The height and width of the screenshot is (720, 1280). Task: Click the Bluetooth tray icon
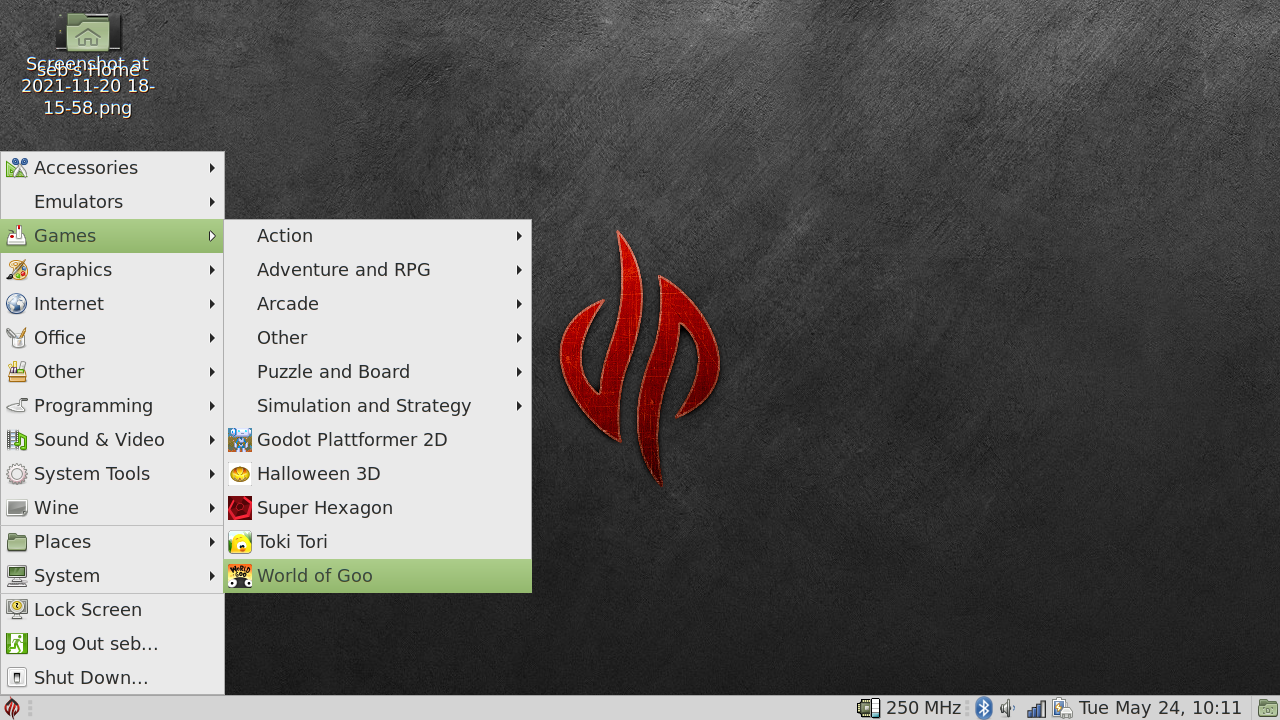(x=984, y=708)
